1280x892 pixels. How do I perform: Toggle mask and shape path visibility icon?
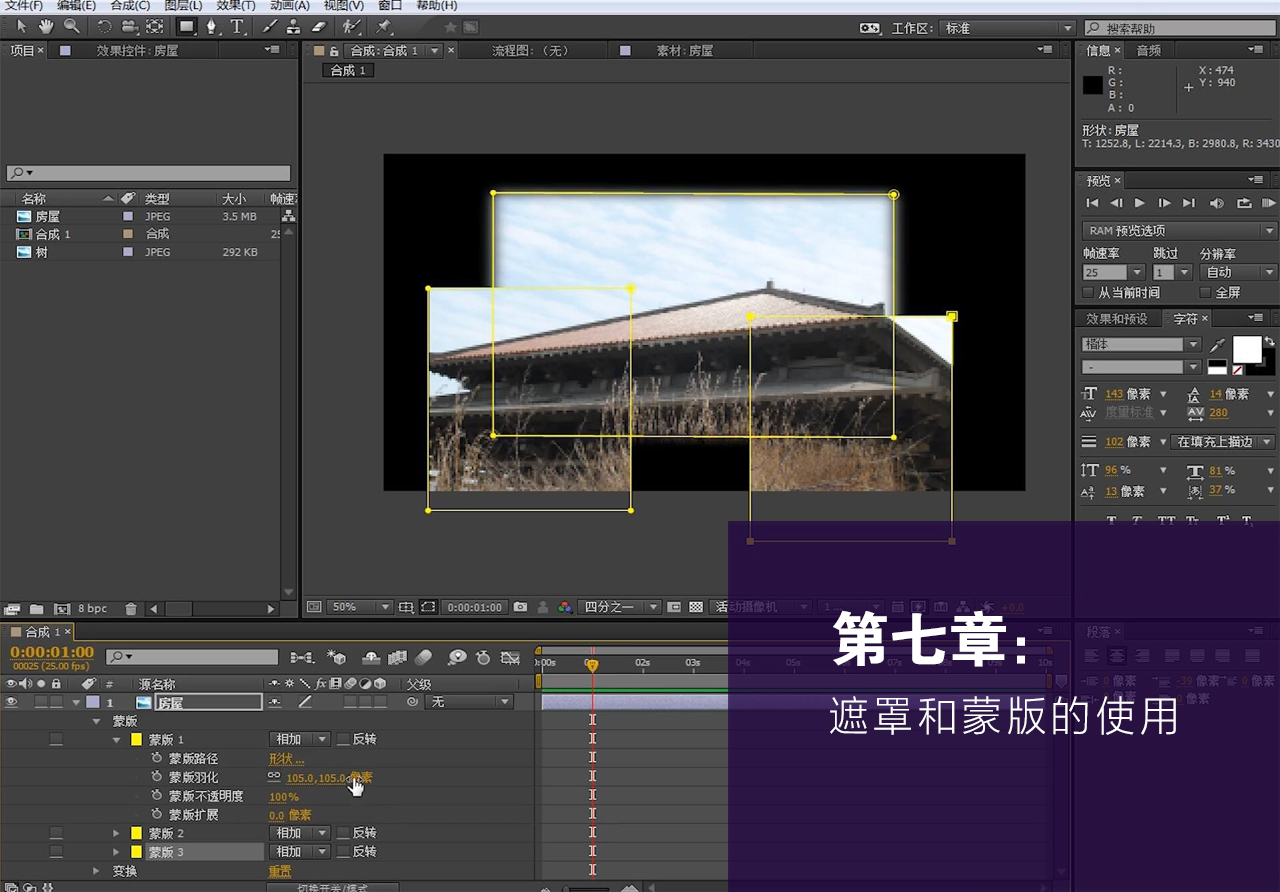(428, 607)
